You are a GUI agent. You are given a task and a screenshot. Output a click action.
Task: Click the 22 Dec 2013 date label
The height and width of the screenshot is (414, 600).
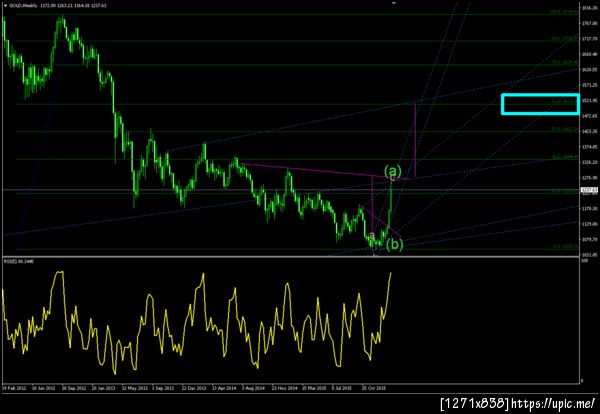pos(194,388)
